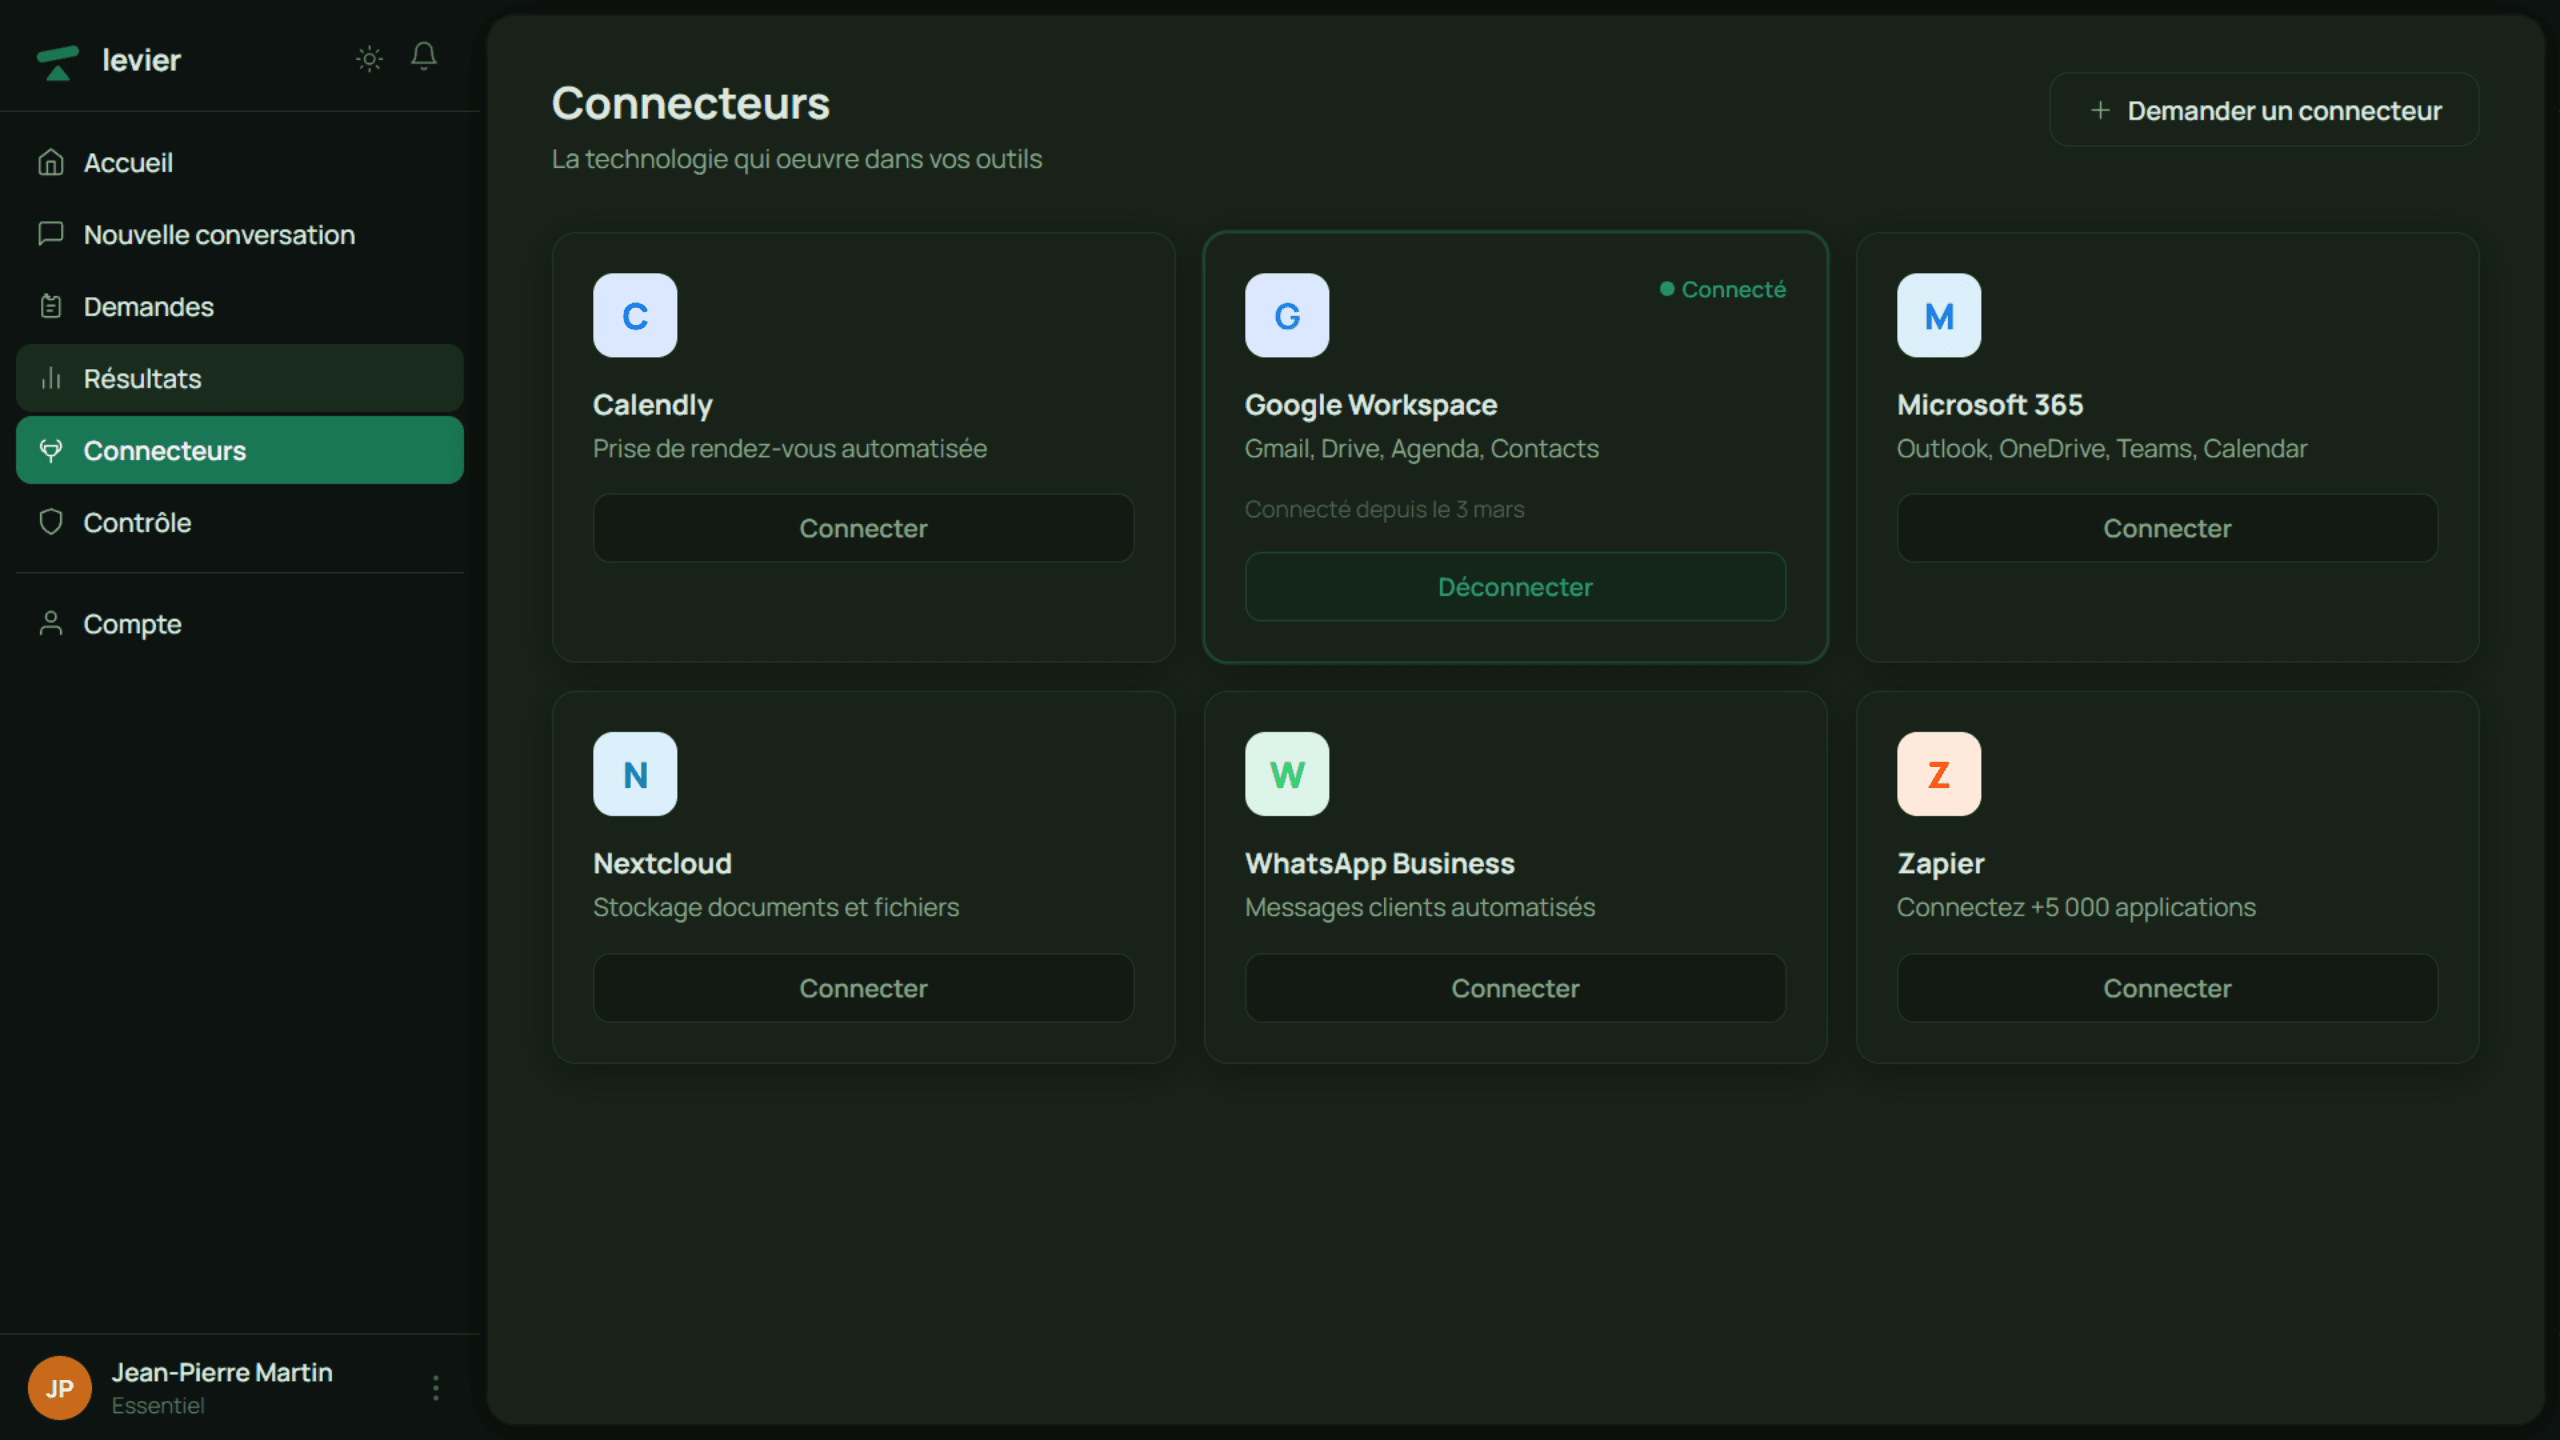Click "Connecté depuis le 3 mars" text
Image resolution: width=2560 pixels, height=1440 pixels.
click(x=1385, y=509)
